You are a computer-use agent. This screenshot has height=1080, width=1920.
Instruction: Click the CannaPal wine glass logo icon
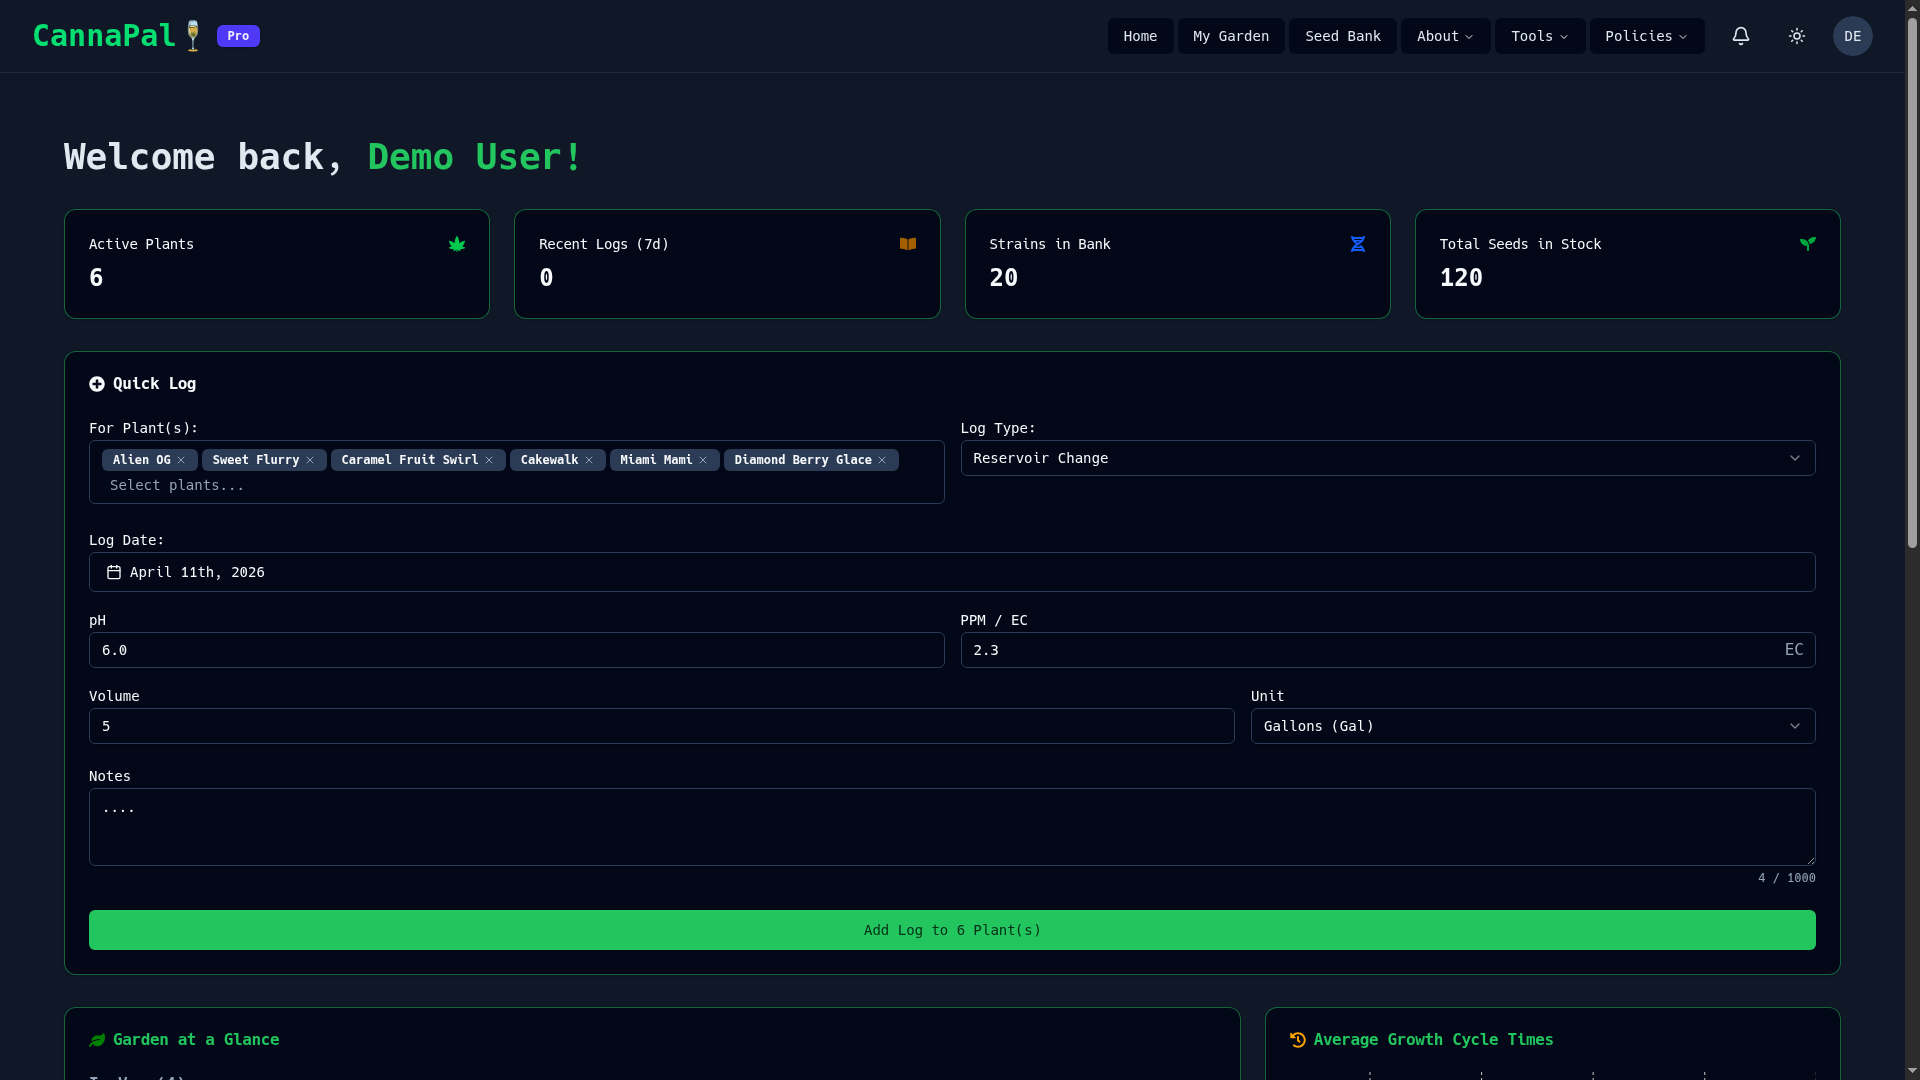click(x=192, y=35)
